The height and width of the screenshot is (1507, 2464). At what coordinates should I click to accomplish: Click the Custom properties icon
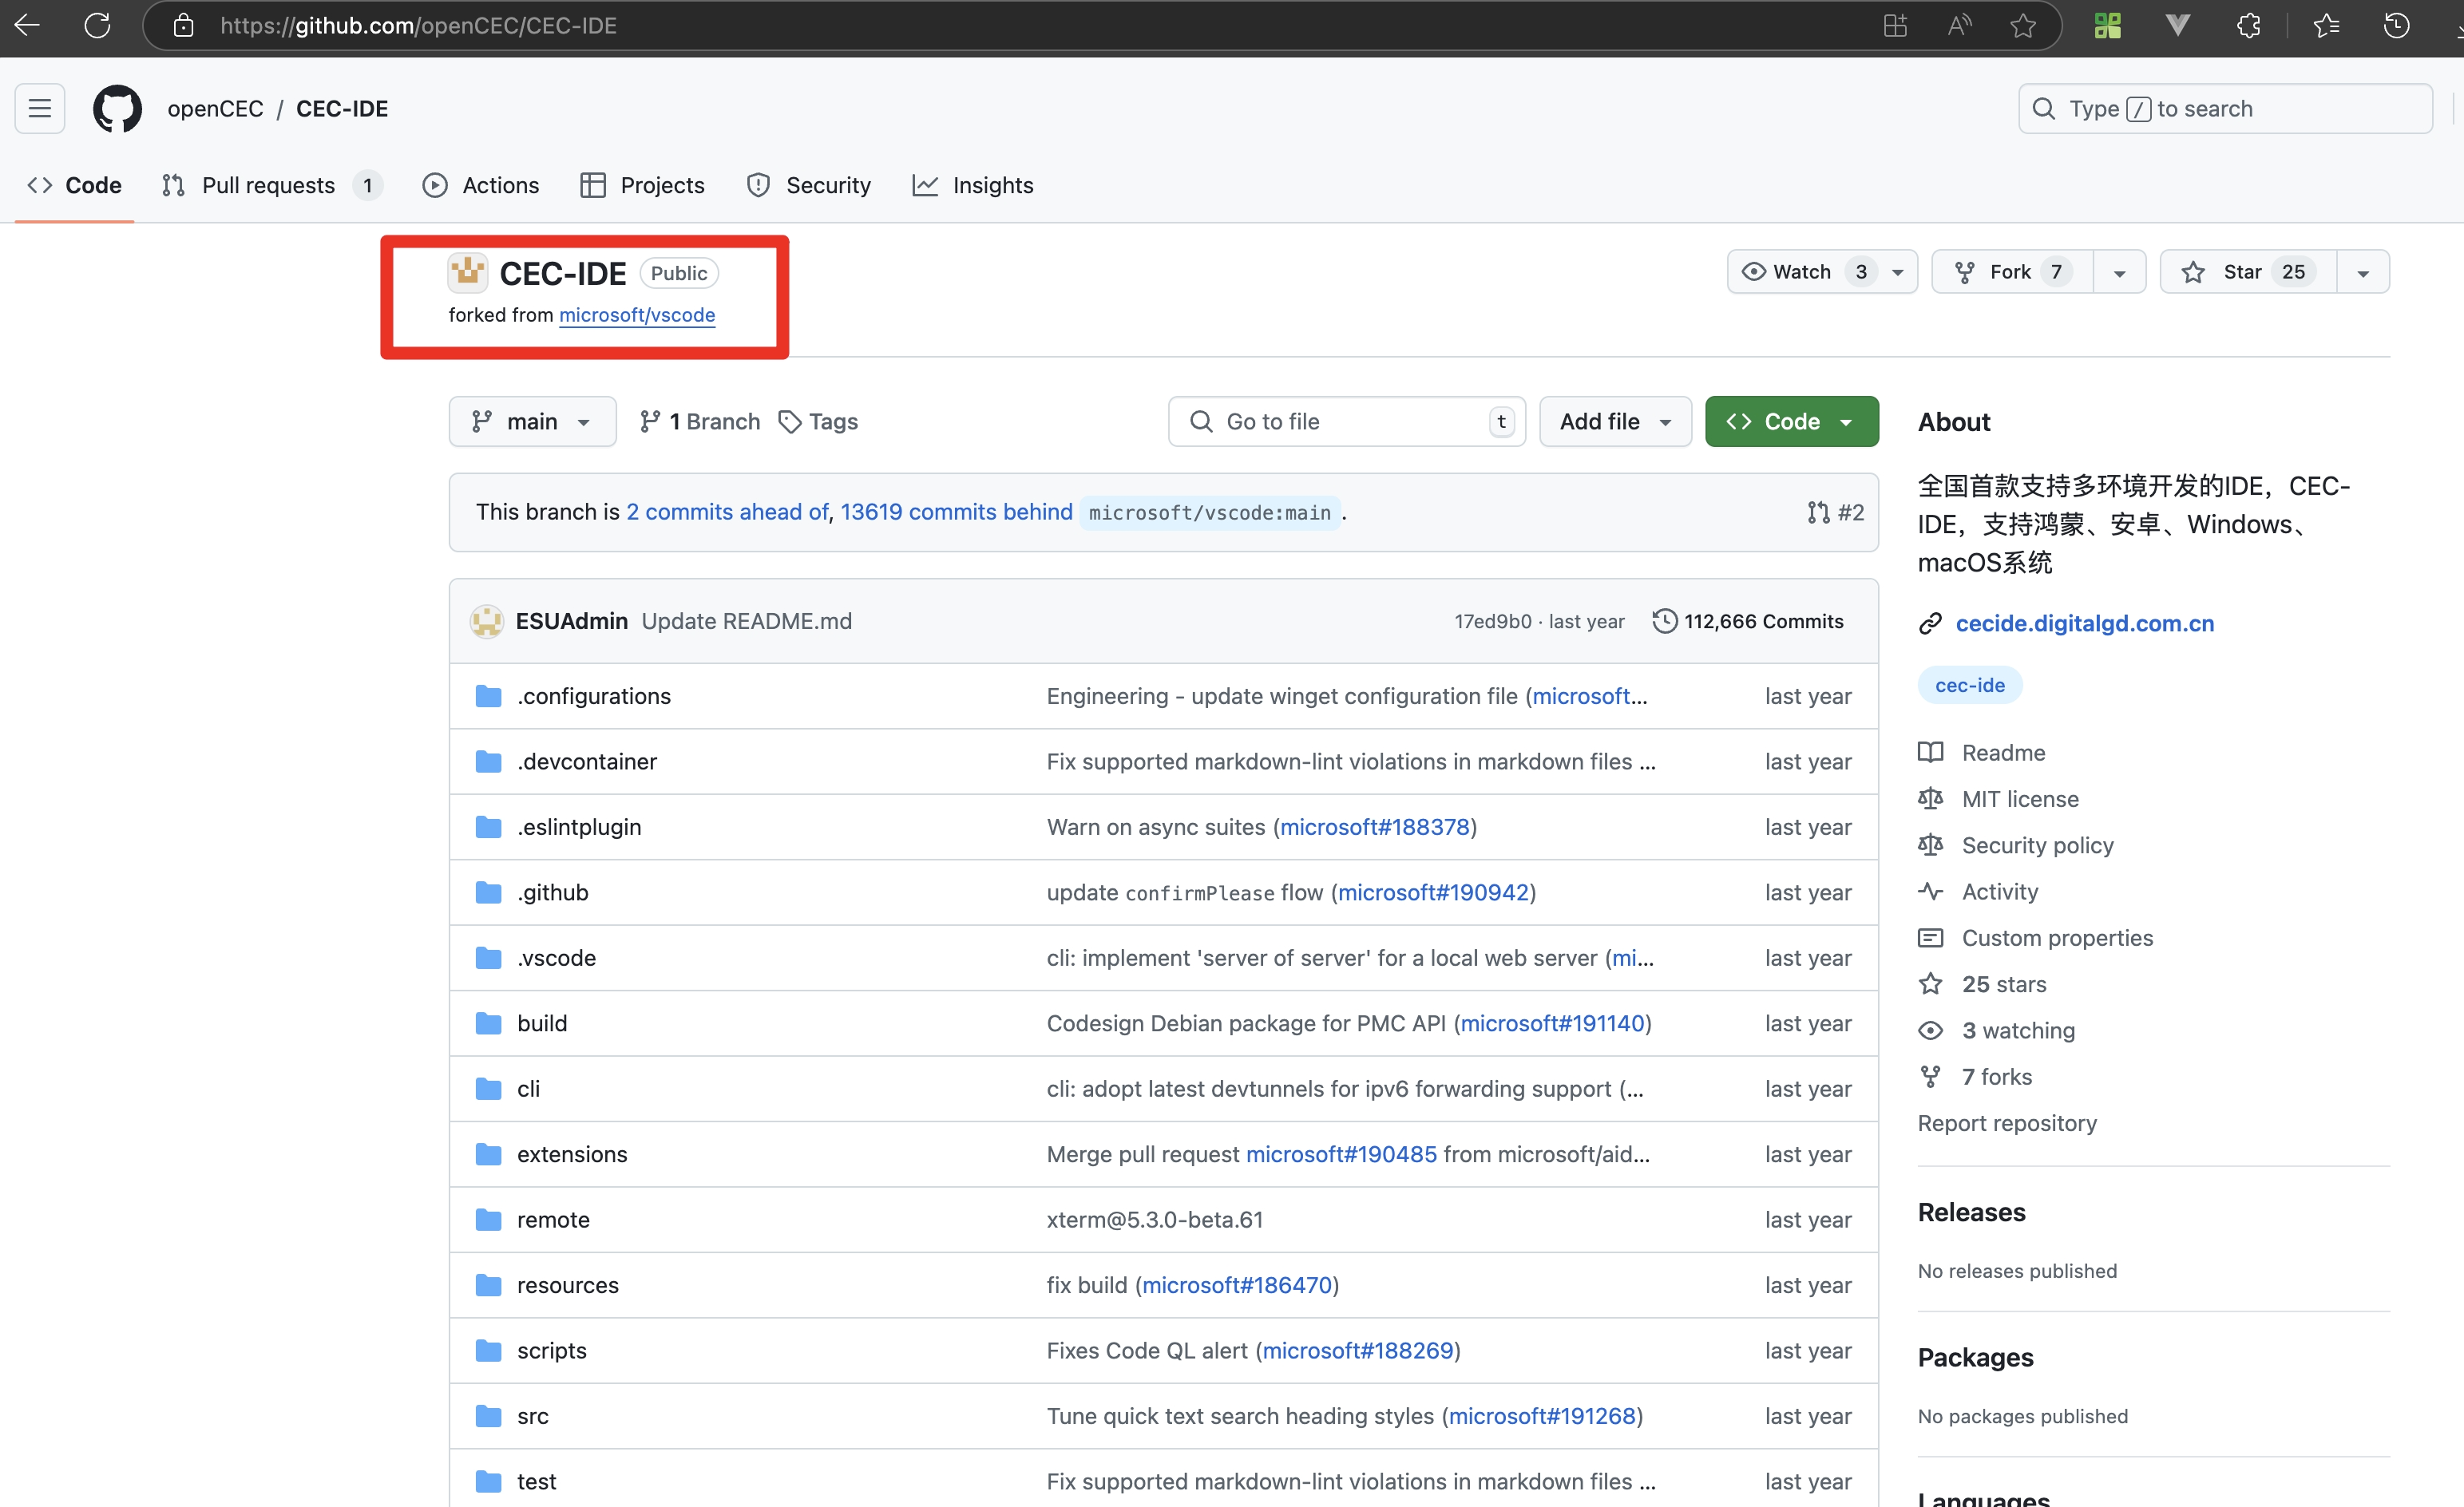(x=1930, y=938)
